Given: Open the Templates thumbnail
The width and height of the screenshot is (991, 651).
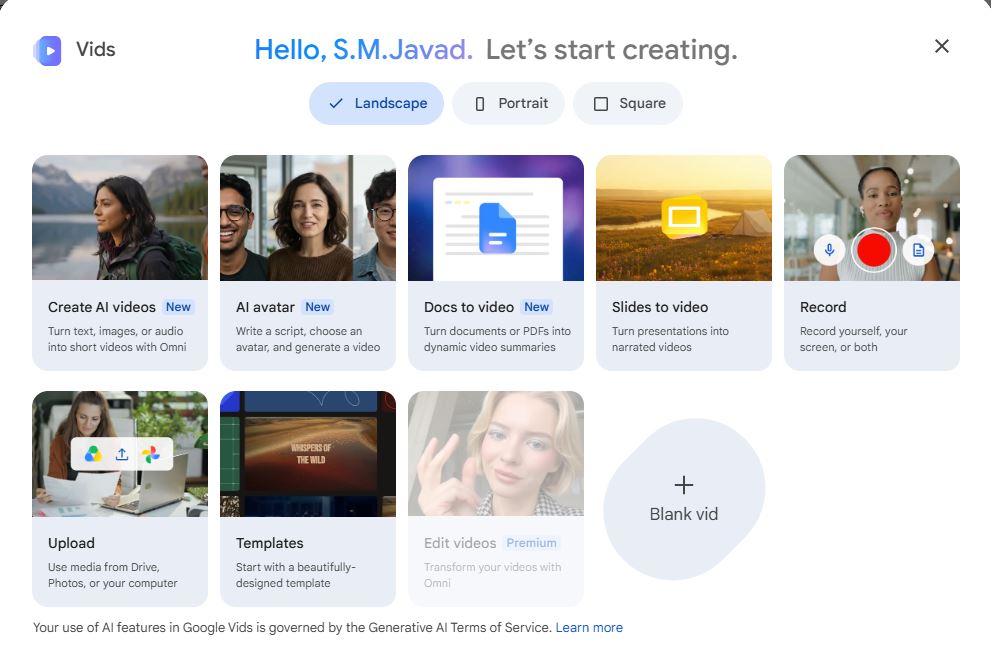Looking at the screenshot, I should (308, 454).
